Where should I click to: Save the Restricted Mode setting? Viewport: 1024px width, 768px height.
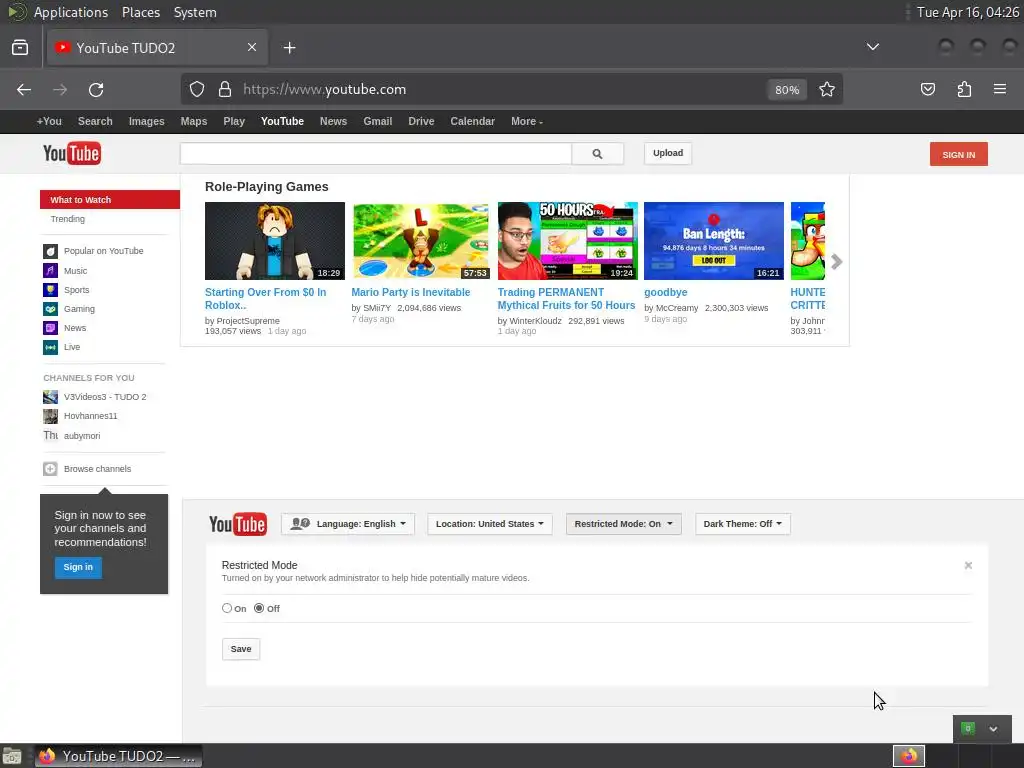241,649
